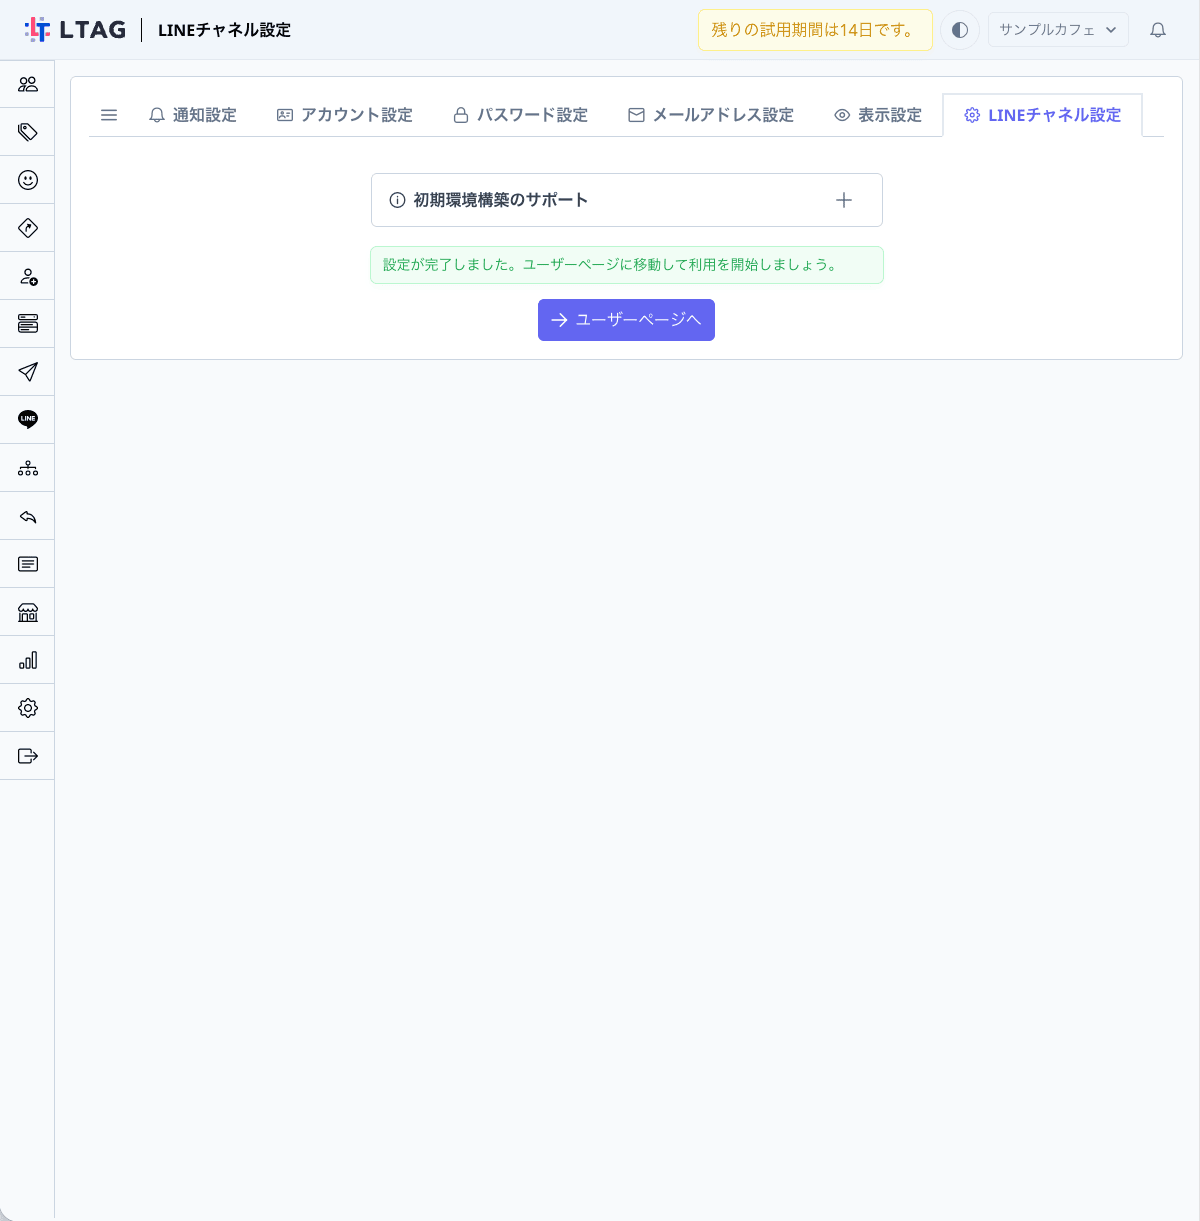This screenshot has height=1221, width=1200.
Task: Open the gear settings icon in sidebar
Action: 28,708
